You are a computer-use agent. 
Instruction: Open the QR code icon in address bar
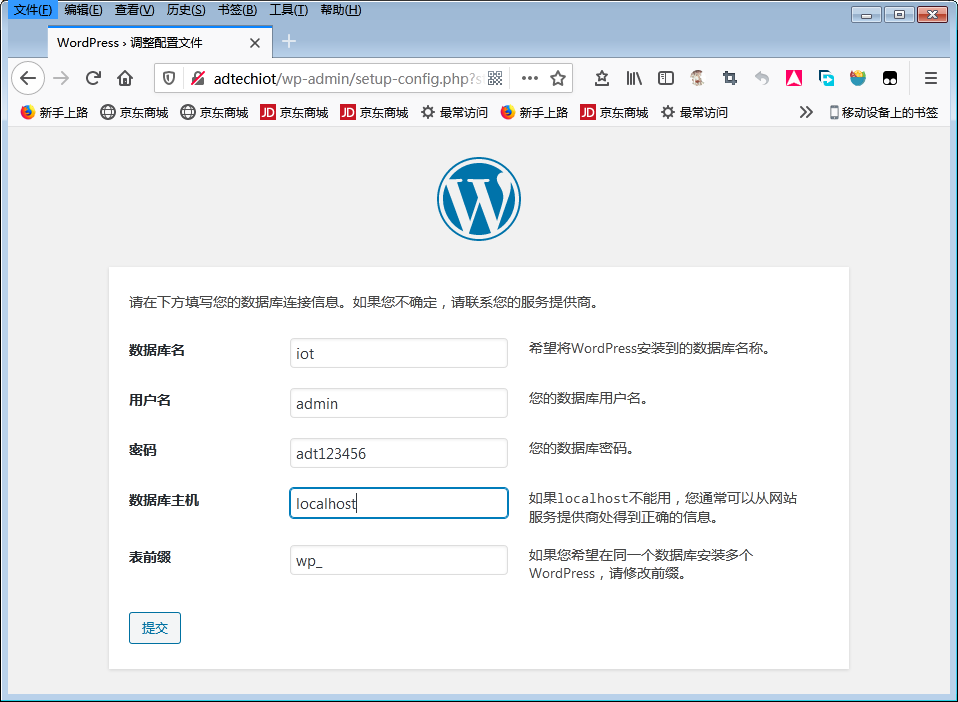(x=495, y=78)
